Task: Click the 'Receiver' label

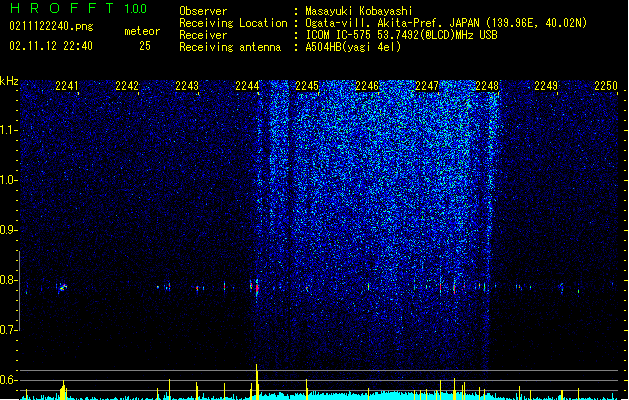Action: point(203,35)
